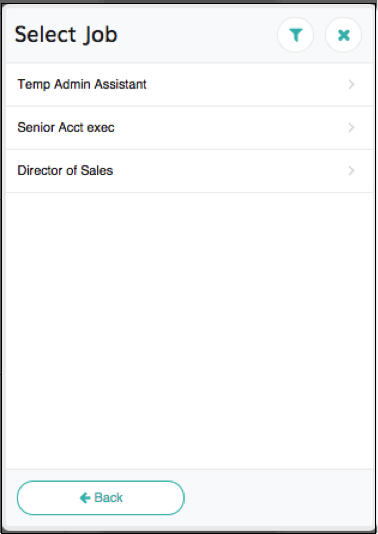Viewport: 378px width, 534px height.
Task: Tap the teal funnel filter button
Action: (x=296, y=35)
